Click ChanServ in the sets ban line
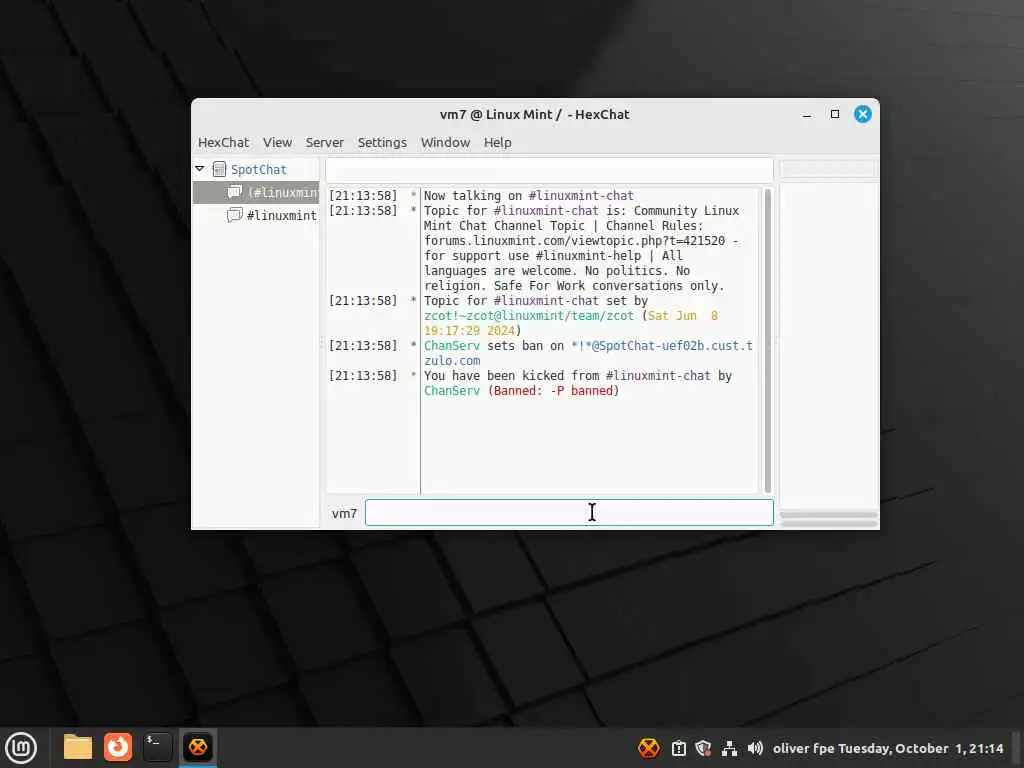This screenshot has width=1024, height=768. [452, 346]
